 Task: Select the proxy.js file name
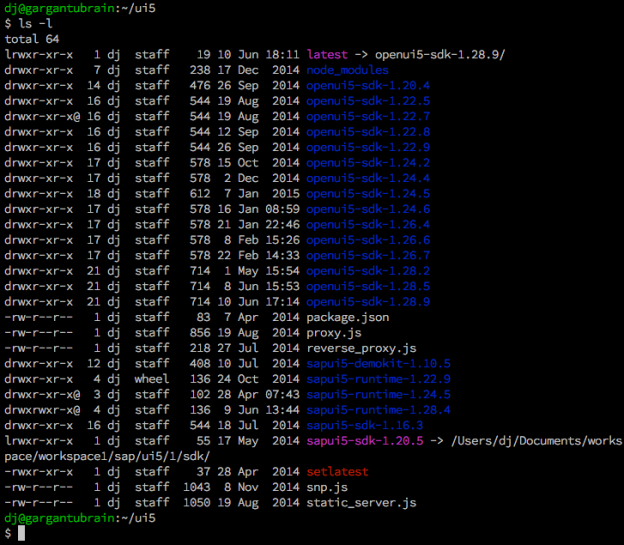(334, 333)
